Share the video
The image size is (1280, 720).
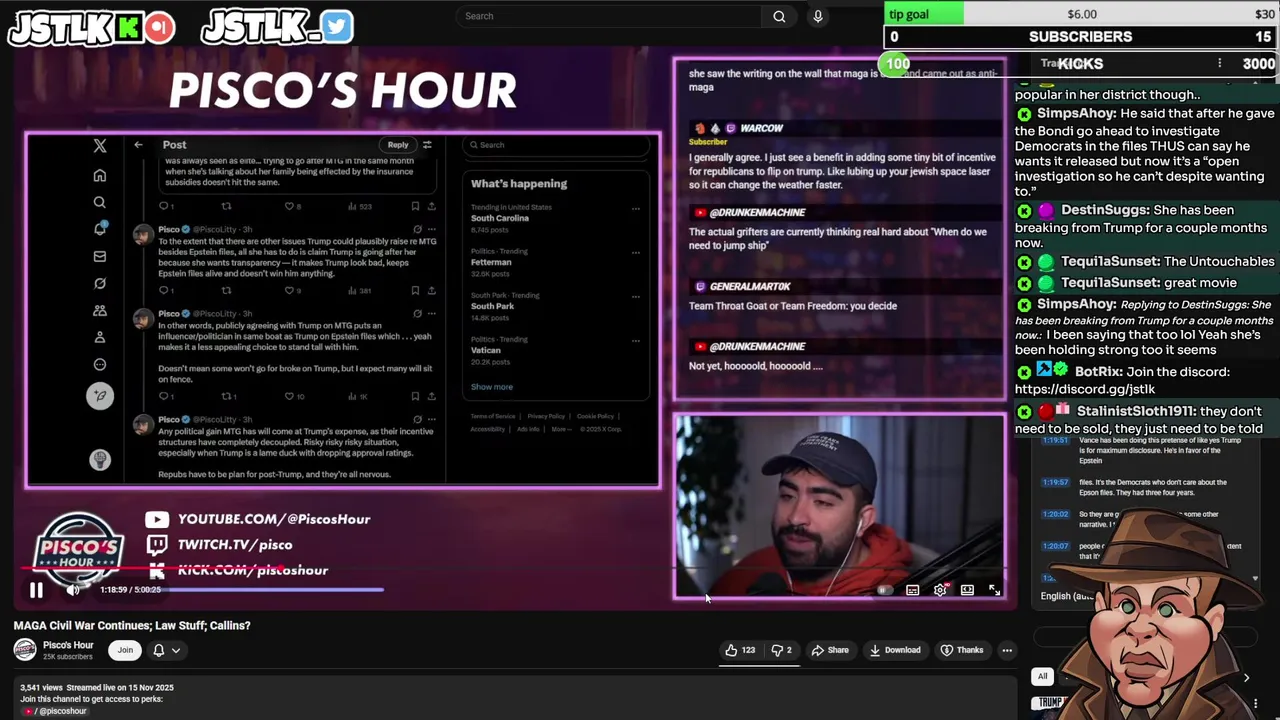coord(830,650)
